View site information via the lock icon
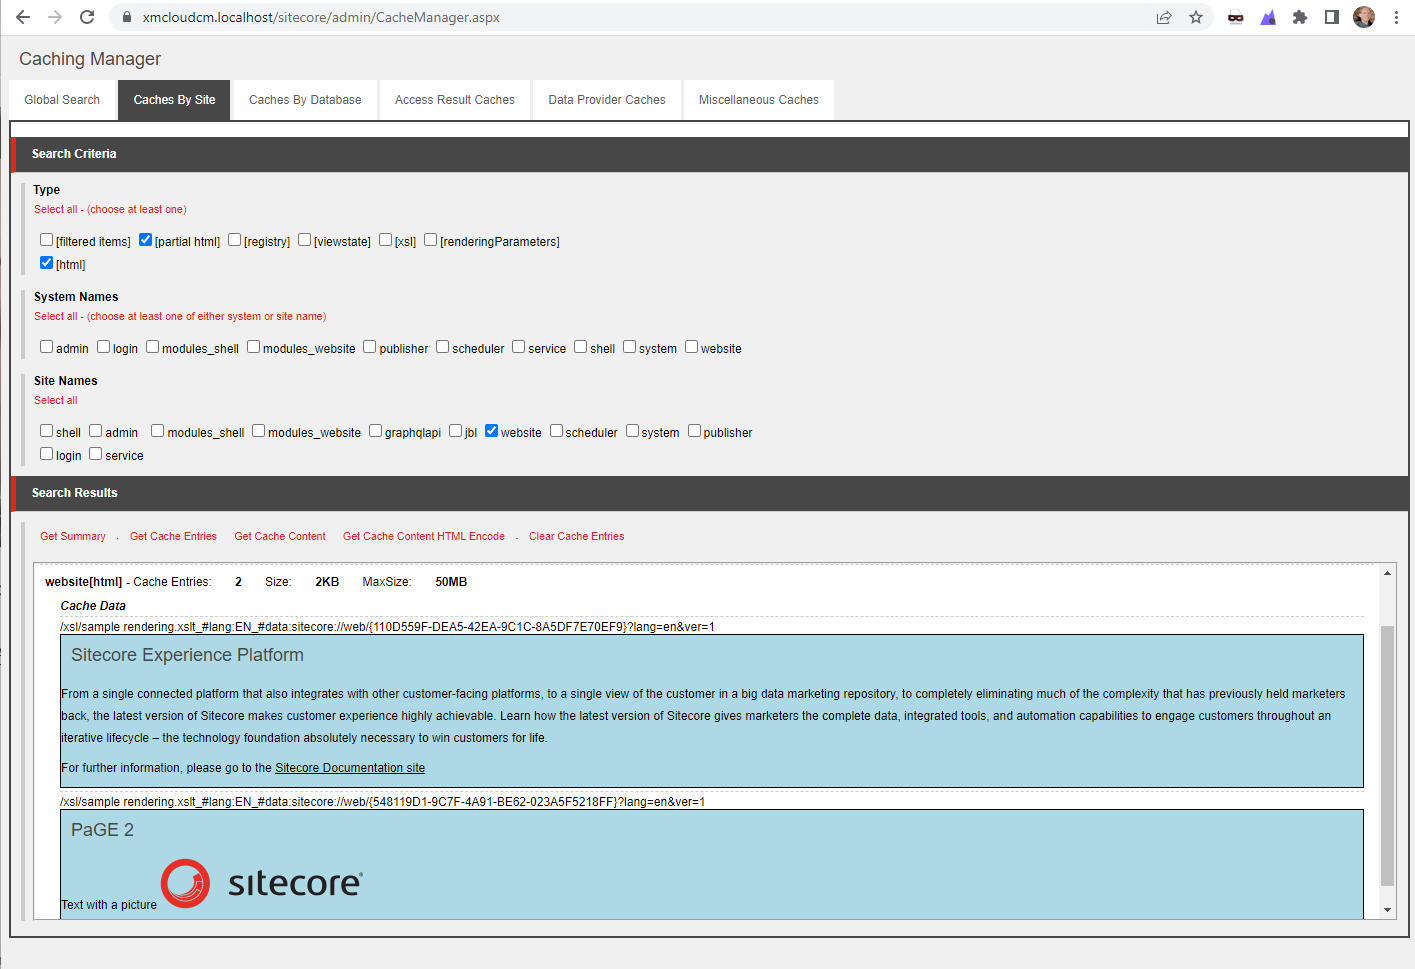 pyautogui.click(x=126, y=17)
